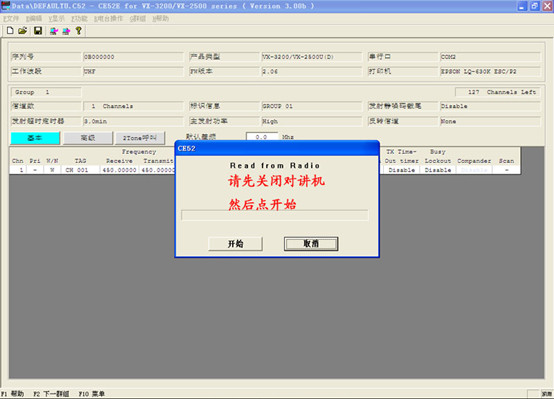Click the Save floppy disk icon
Screen dimensions: 554x399
pos(38,31)
